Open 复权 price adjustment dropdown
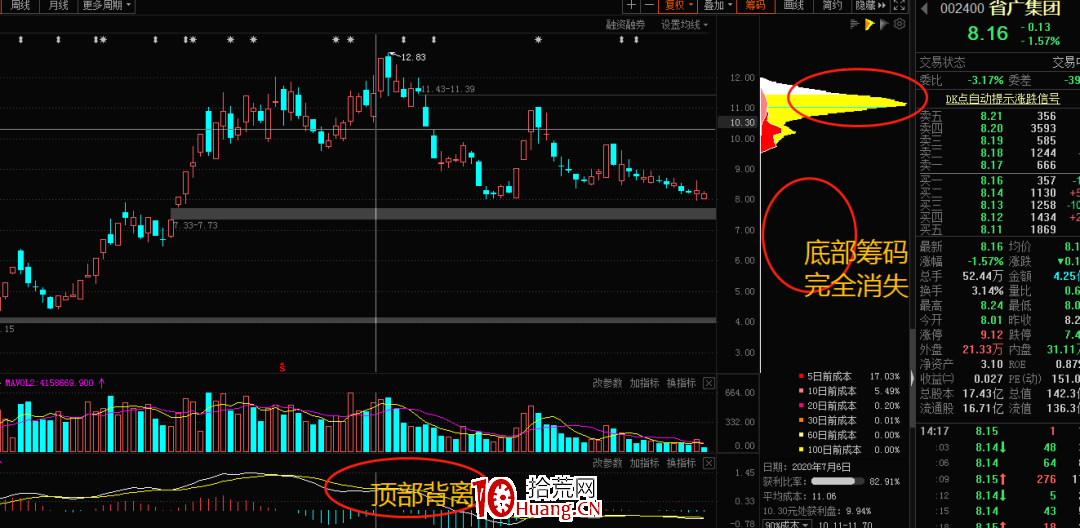Screen dimensions: 1080x528 [x=676, y=6]
